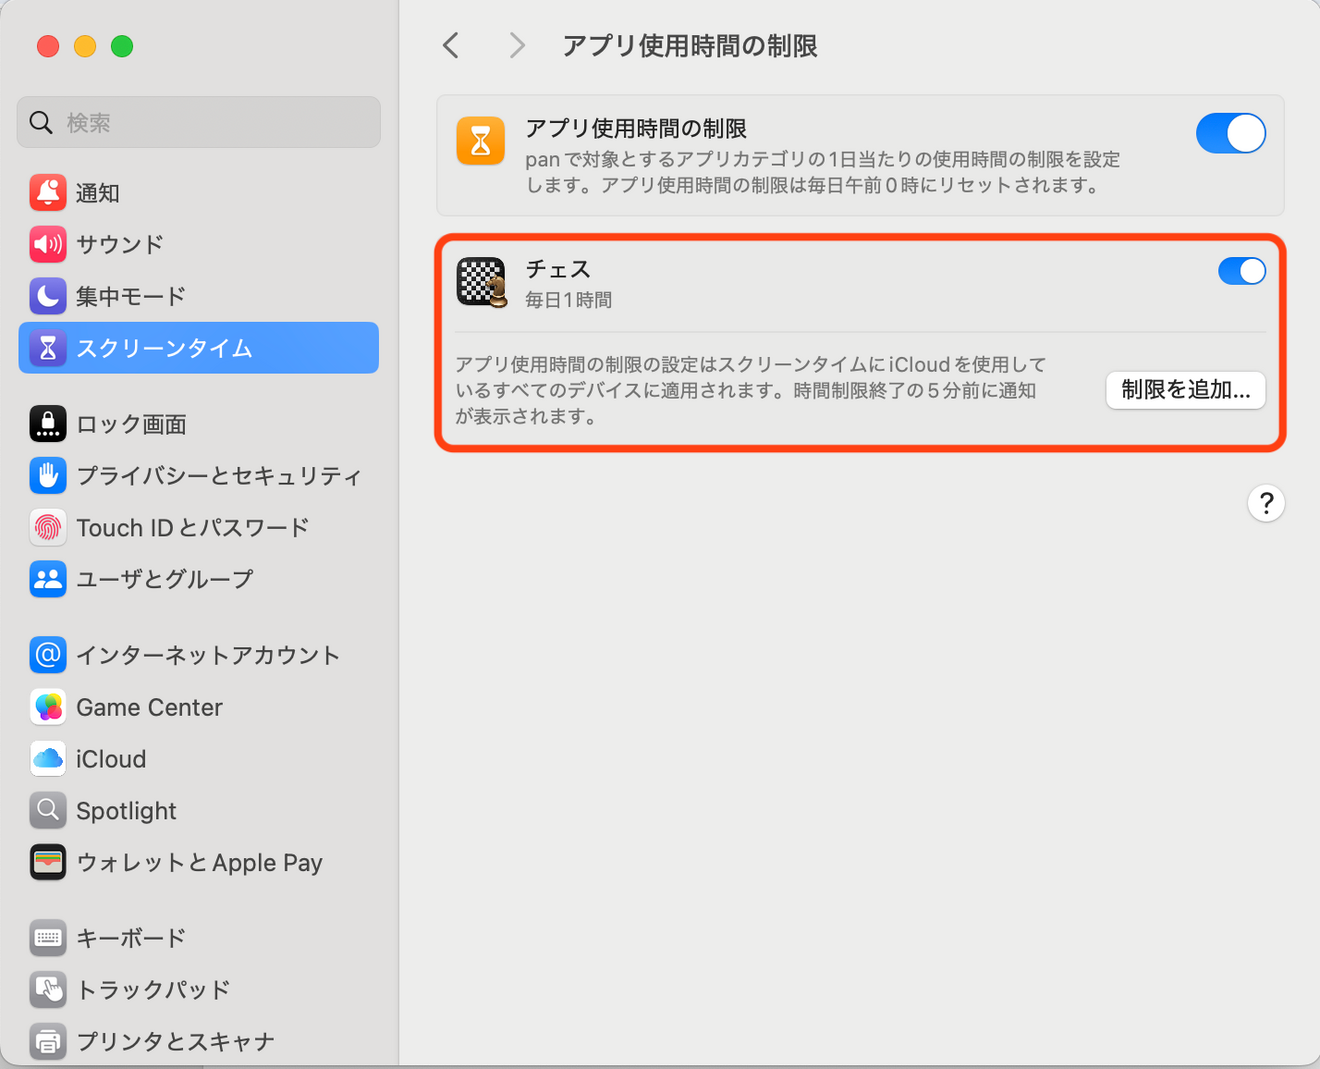Image resolution: width=1320 pixels, height=1069 pixels.
Task: Open ロック画面 settings
Action: [131, 424]
